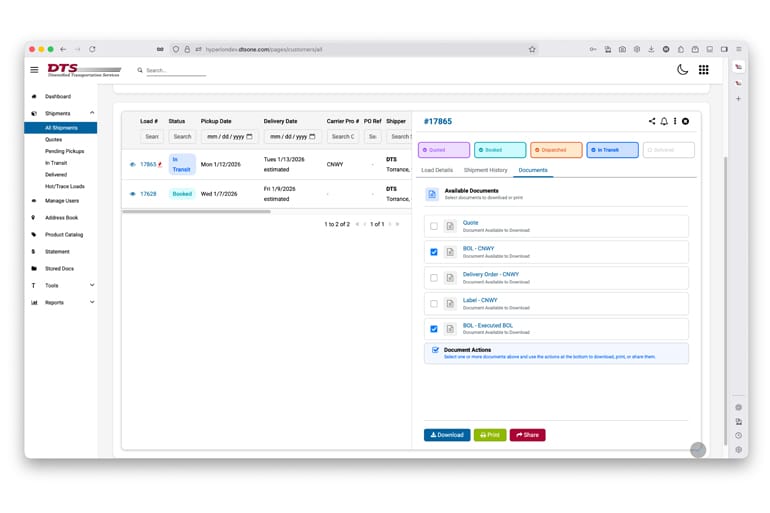
Task: Open load 17628 link
Action: point(148,194)
